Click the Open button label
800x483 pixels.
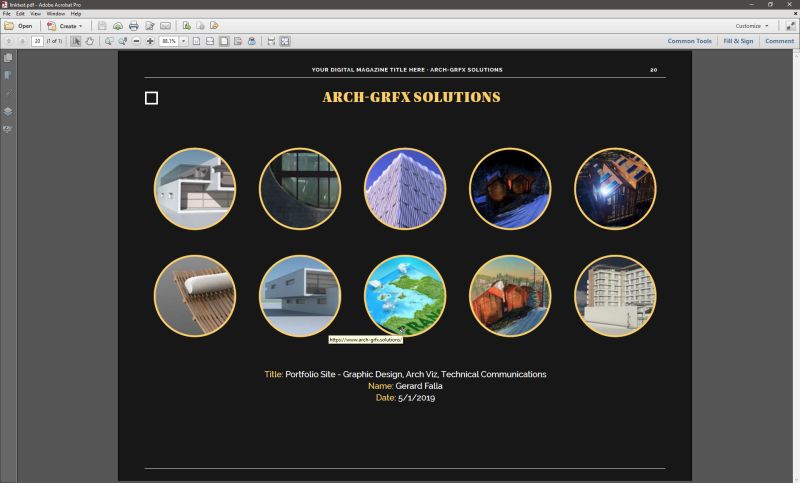click(25, 26)
